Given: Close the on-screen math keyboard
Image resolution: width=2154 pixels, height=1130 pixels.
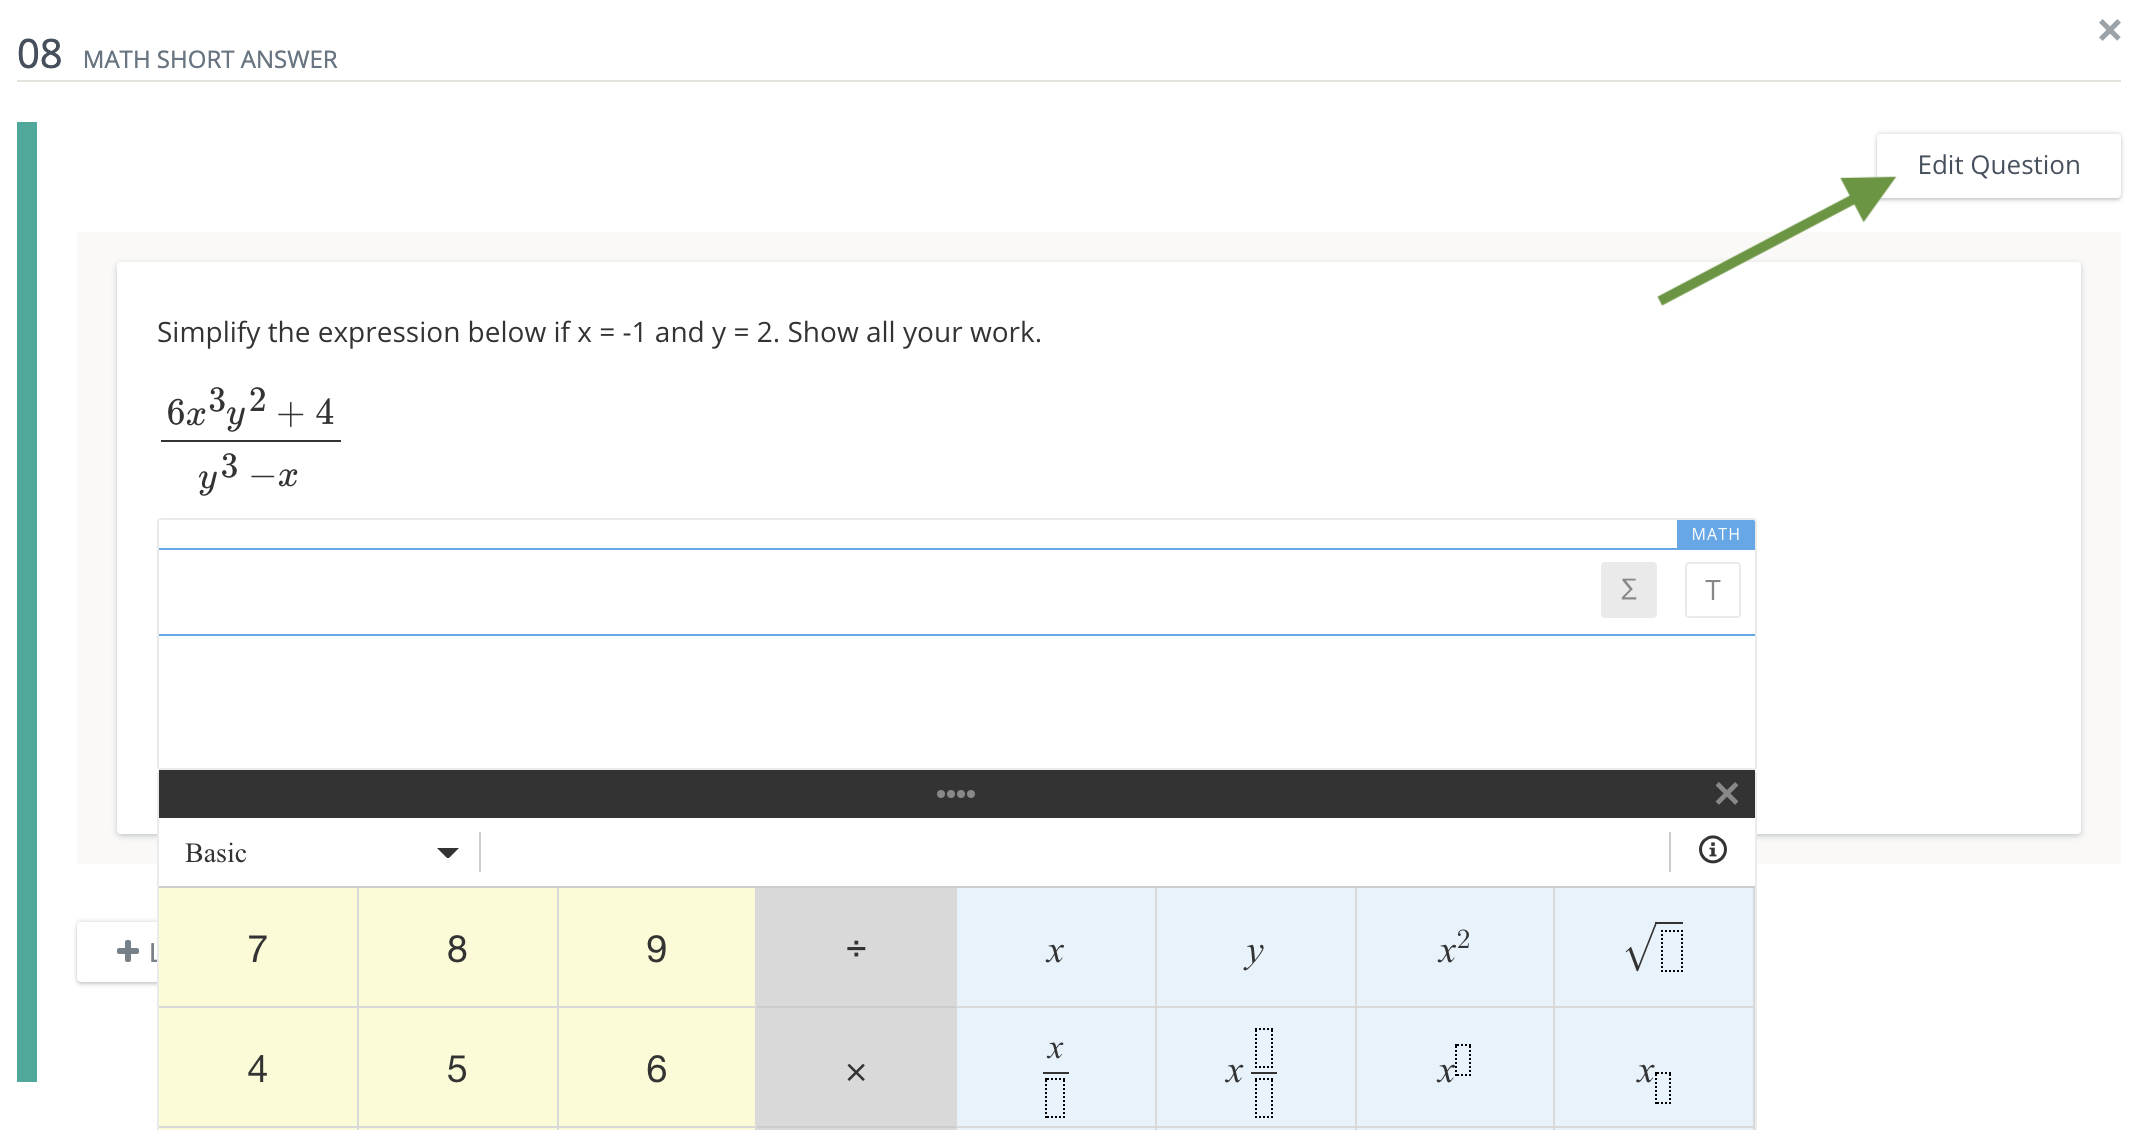Looking at the screenshot, I should pos(1726,792).
